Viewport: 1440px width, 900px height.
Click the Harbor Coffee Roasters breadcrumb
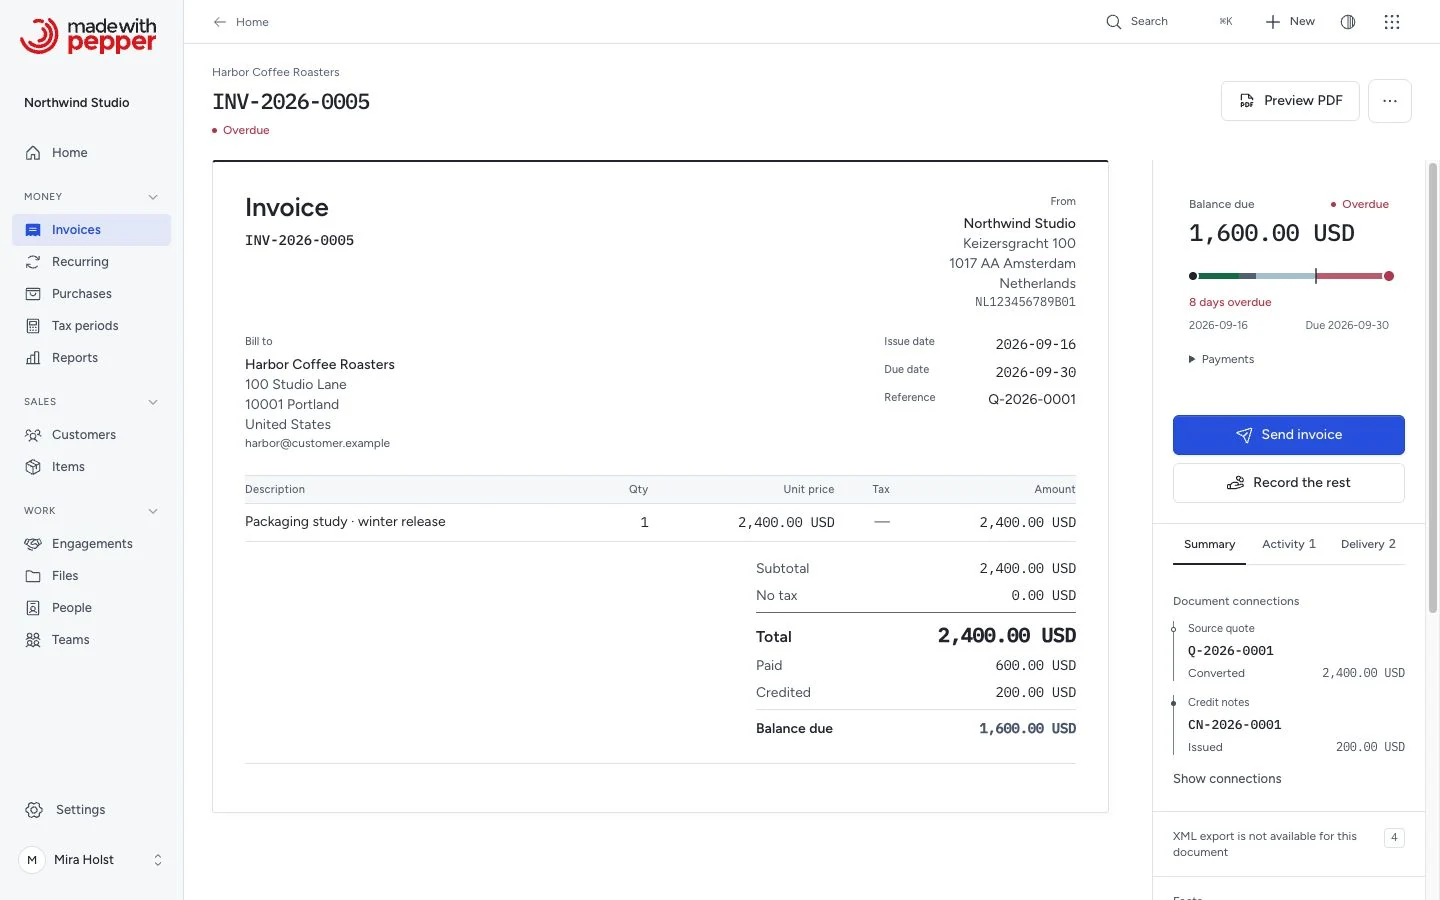276,72
